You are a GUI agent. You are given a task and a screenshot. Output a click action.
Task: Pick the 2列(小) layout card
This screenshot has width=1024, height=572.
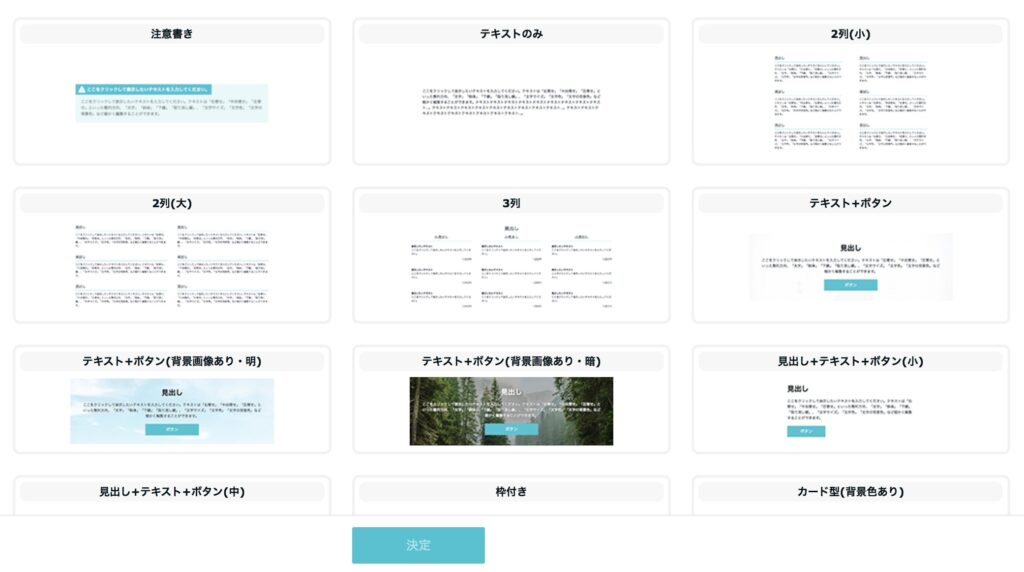(850, 91)
